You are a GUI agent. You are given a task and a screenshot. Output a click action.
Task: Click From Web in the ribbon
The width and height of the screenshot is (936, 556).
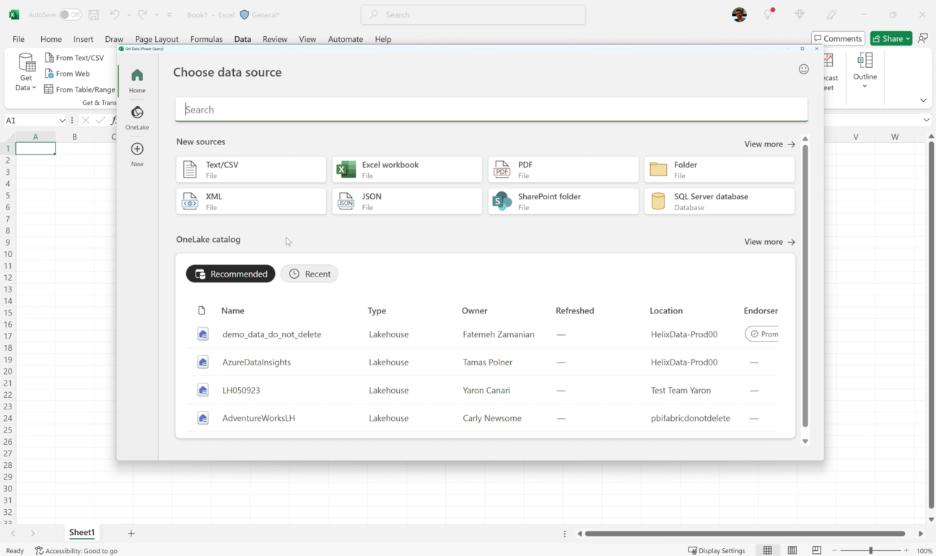tap(67, 73)
